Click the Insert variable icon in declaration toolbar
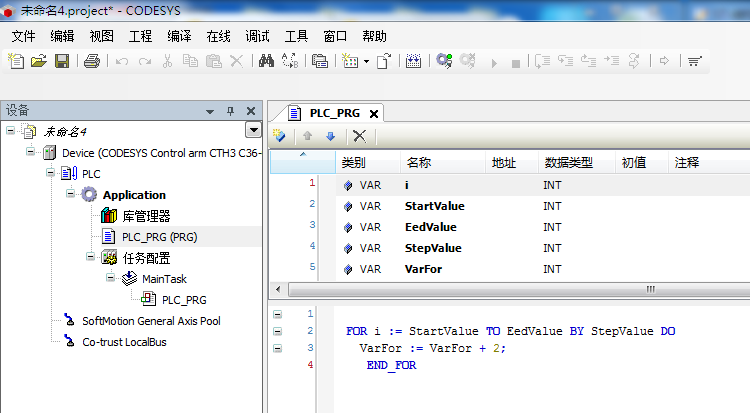This screenshot has width=750, height=413. coord(279,136)
